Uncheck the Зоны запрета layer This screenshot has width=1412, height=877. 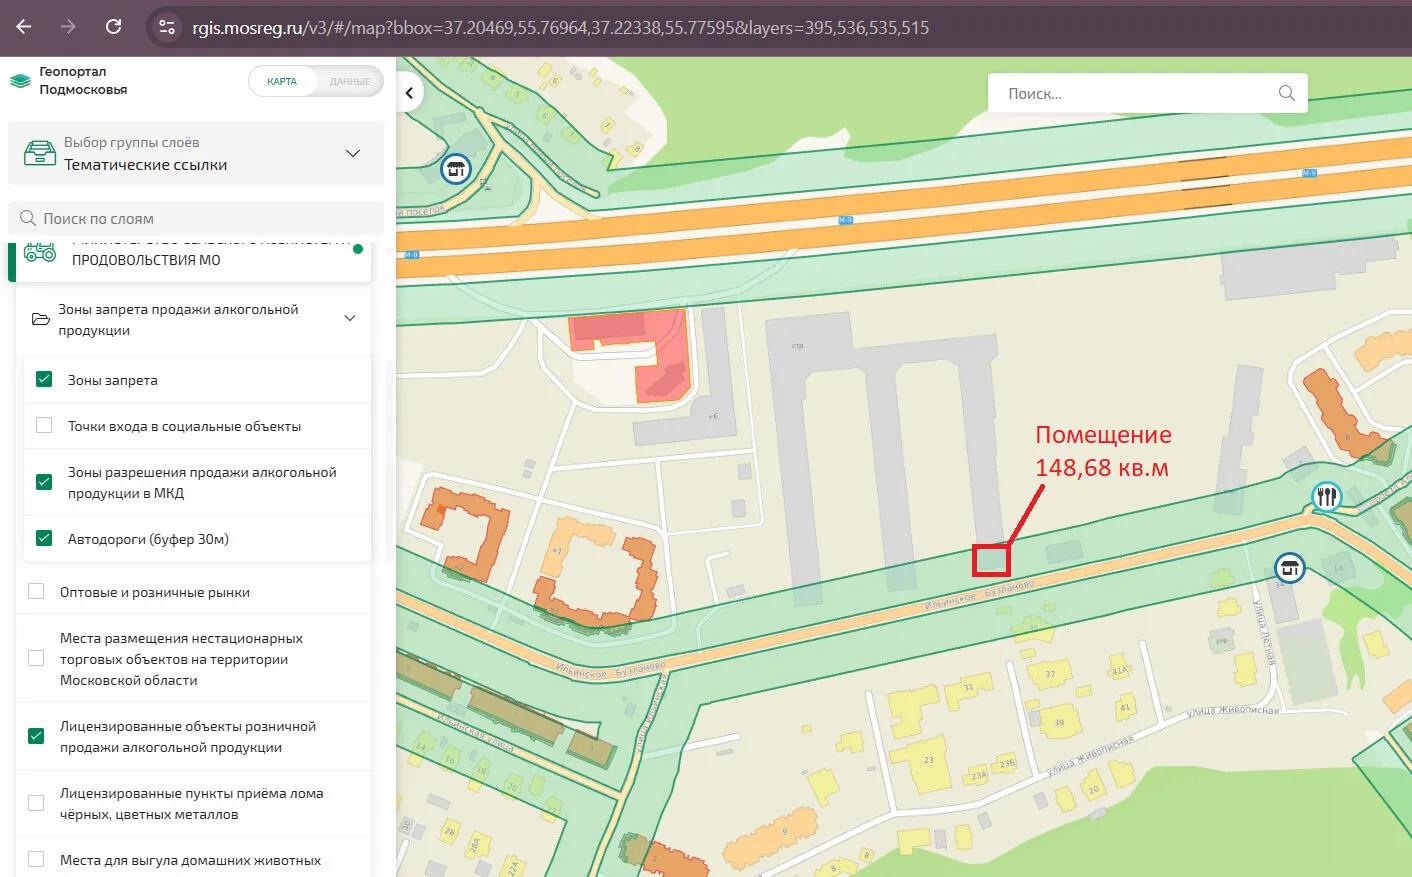coord(44,380)
